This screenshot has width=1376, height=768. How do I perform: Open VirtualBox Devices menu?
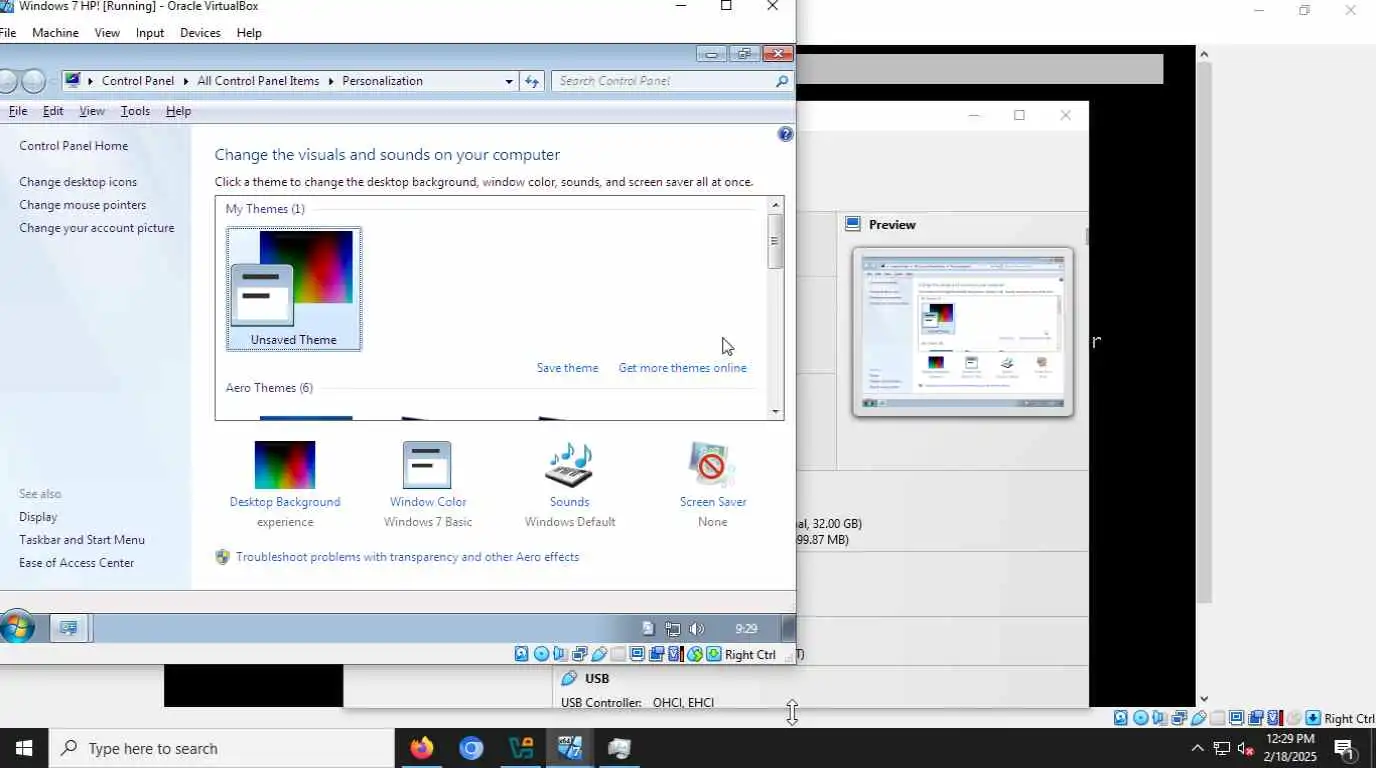pos(200,33)
